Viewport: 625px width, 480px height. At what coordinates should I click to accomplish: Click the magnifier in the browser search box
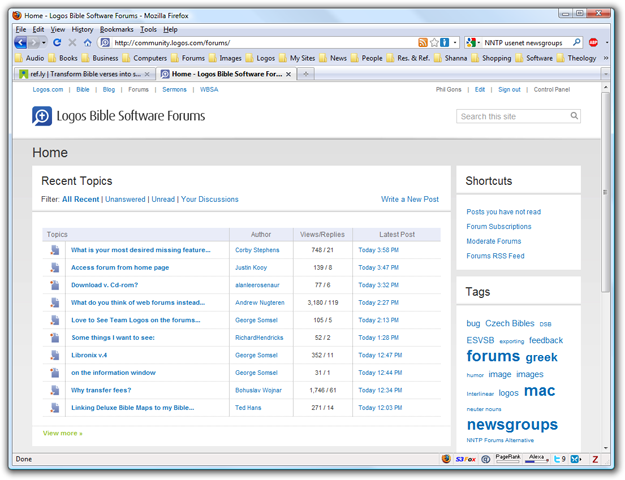[577, 42]
